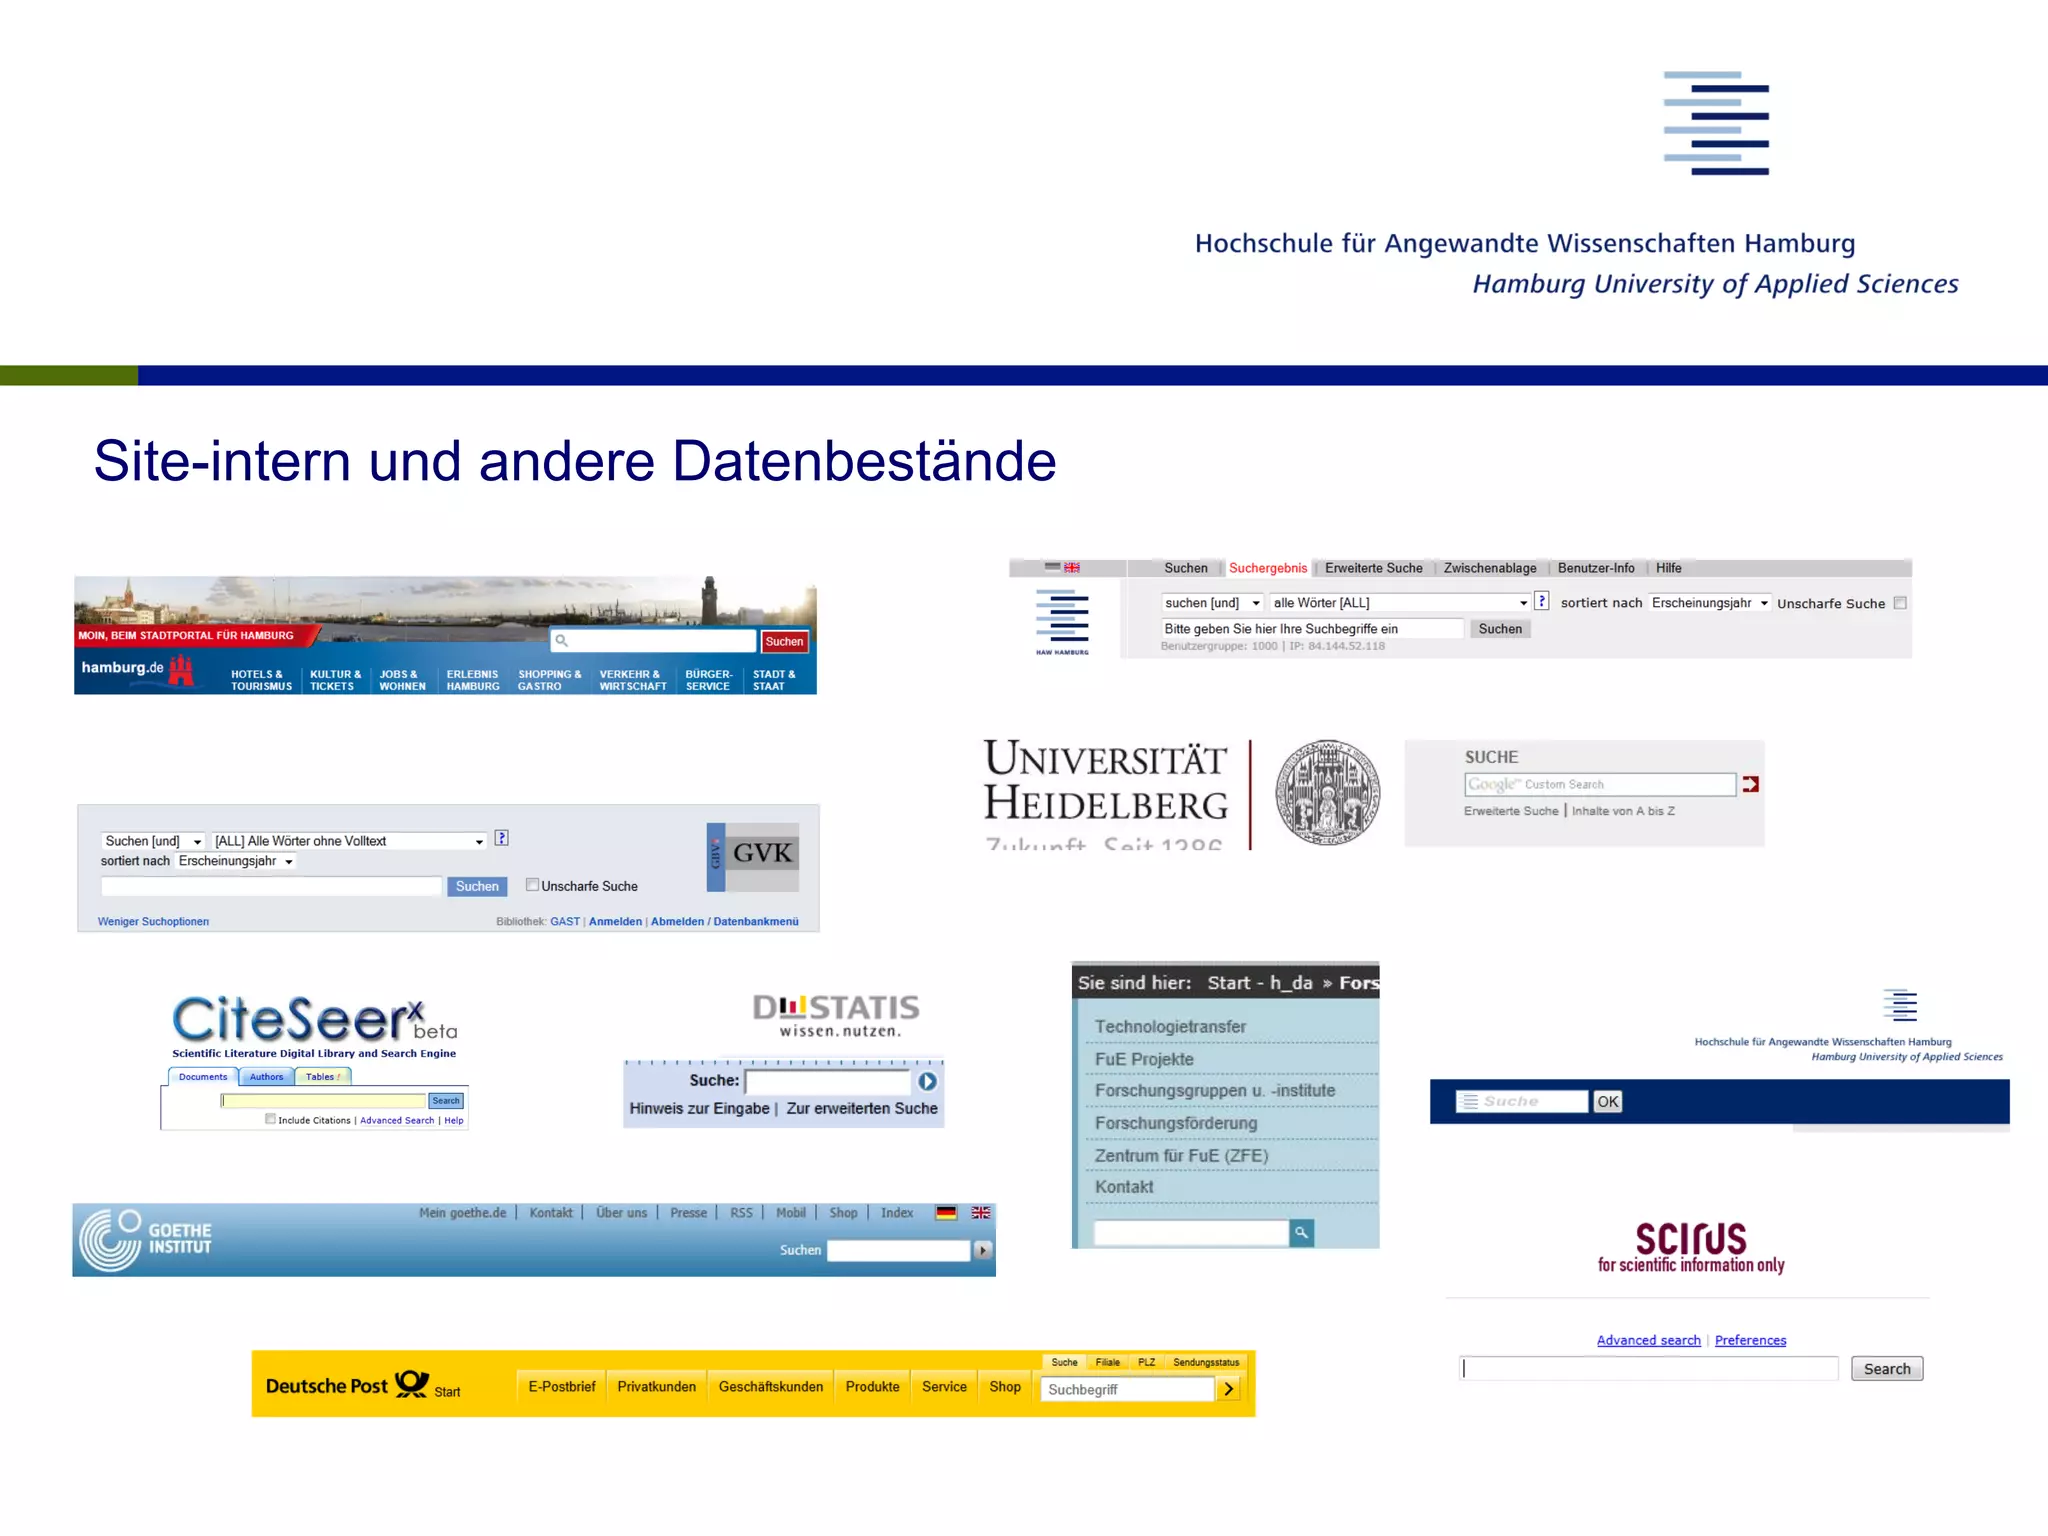2048x1536 pixels.
Task: Click the blue arrow search icon at DESTATIS
Action: [927, 1081]
